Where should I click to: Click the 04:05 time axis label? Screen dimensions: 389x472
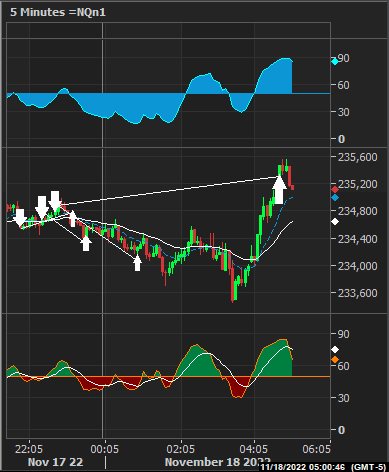click(254, 449)
